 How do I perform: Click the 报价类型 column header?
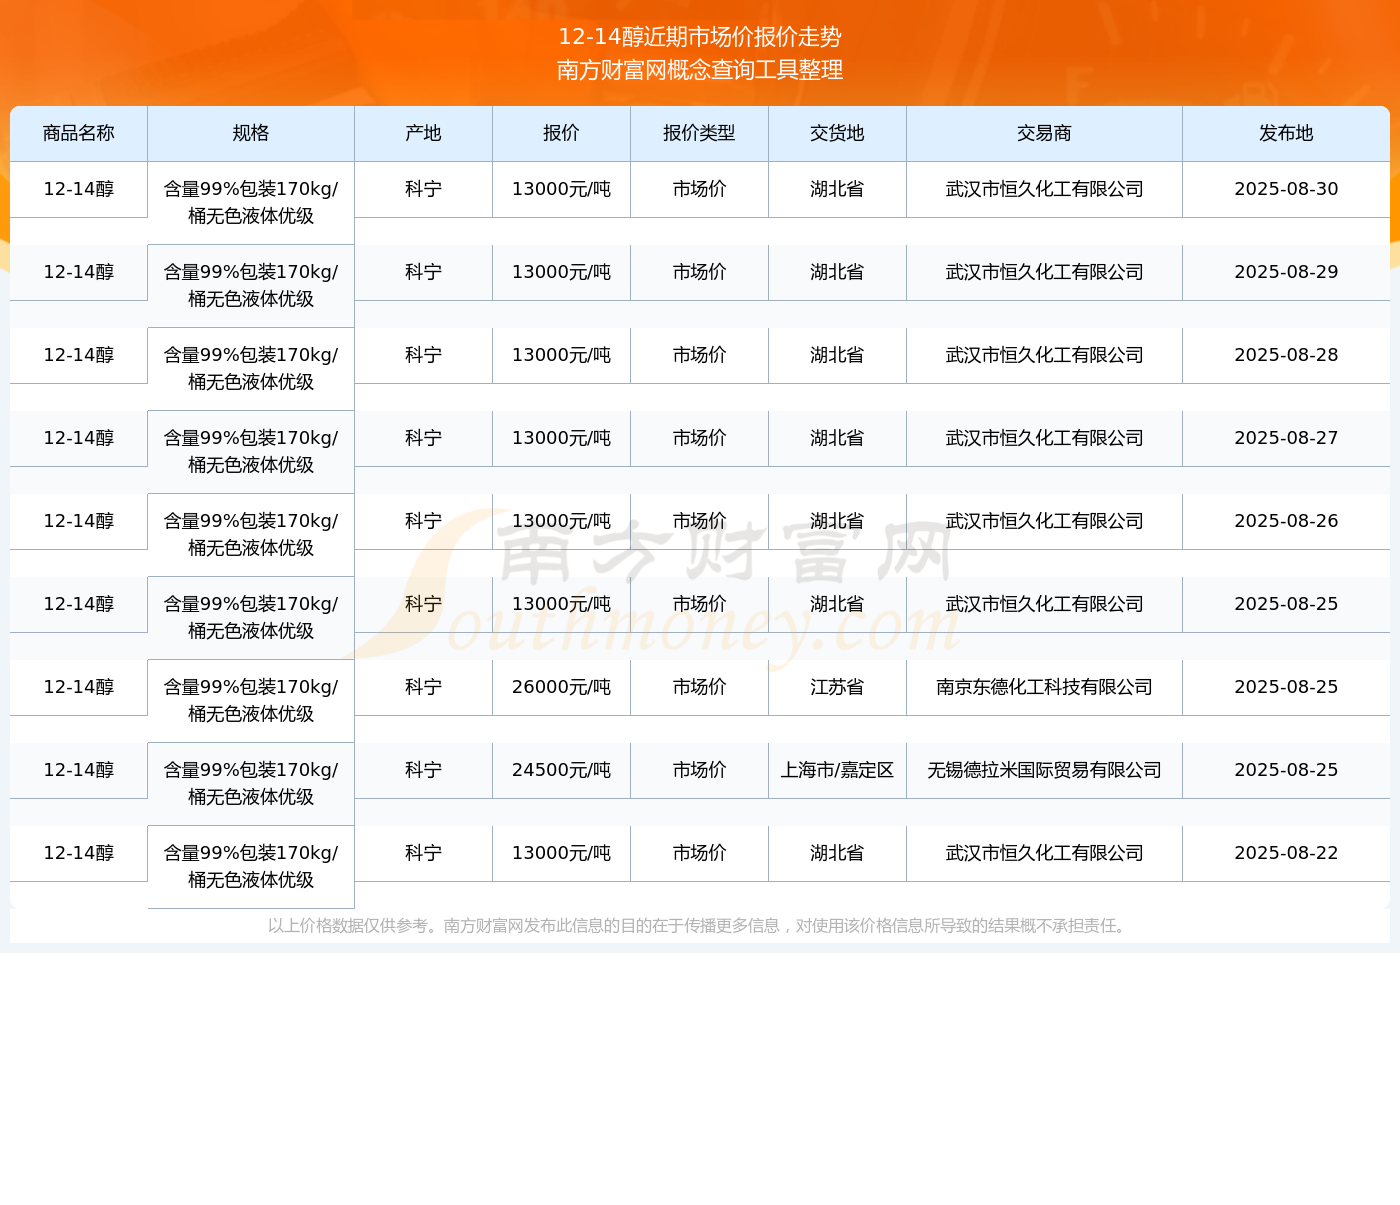coord(700,133)
